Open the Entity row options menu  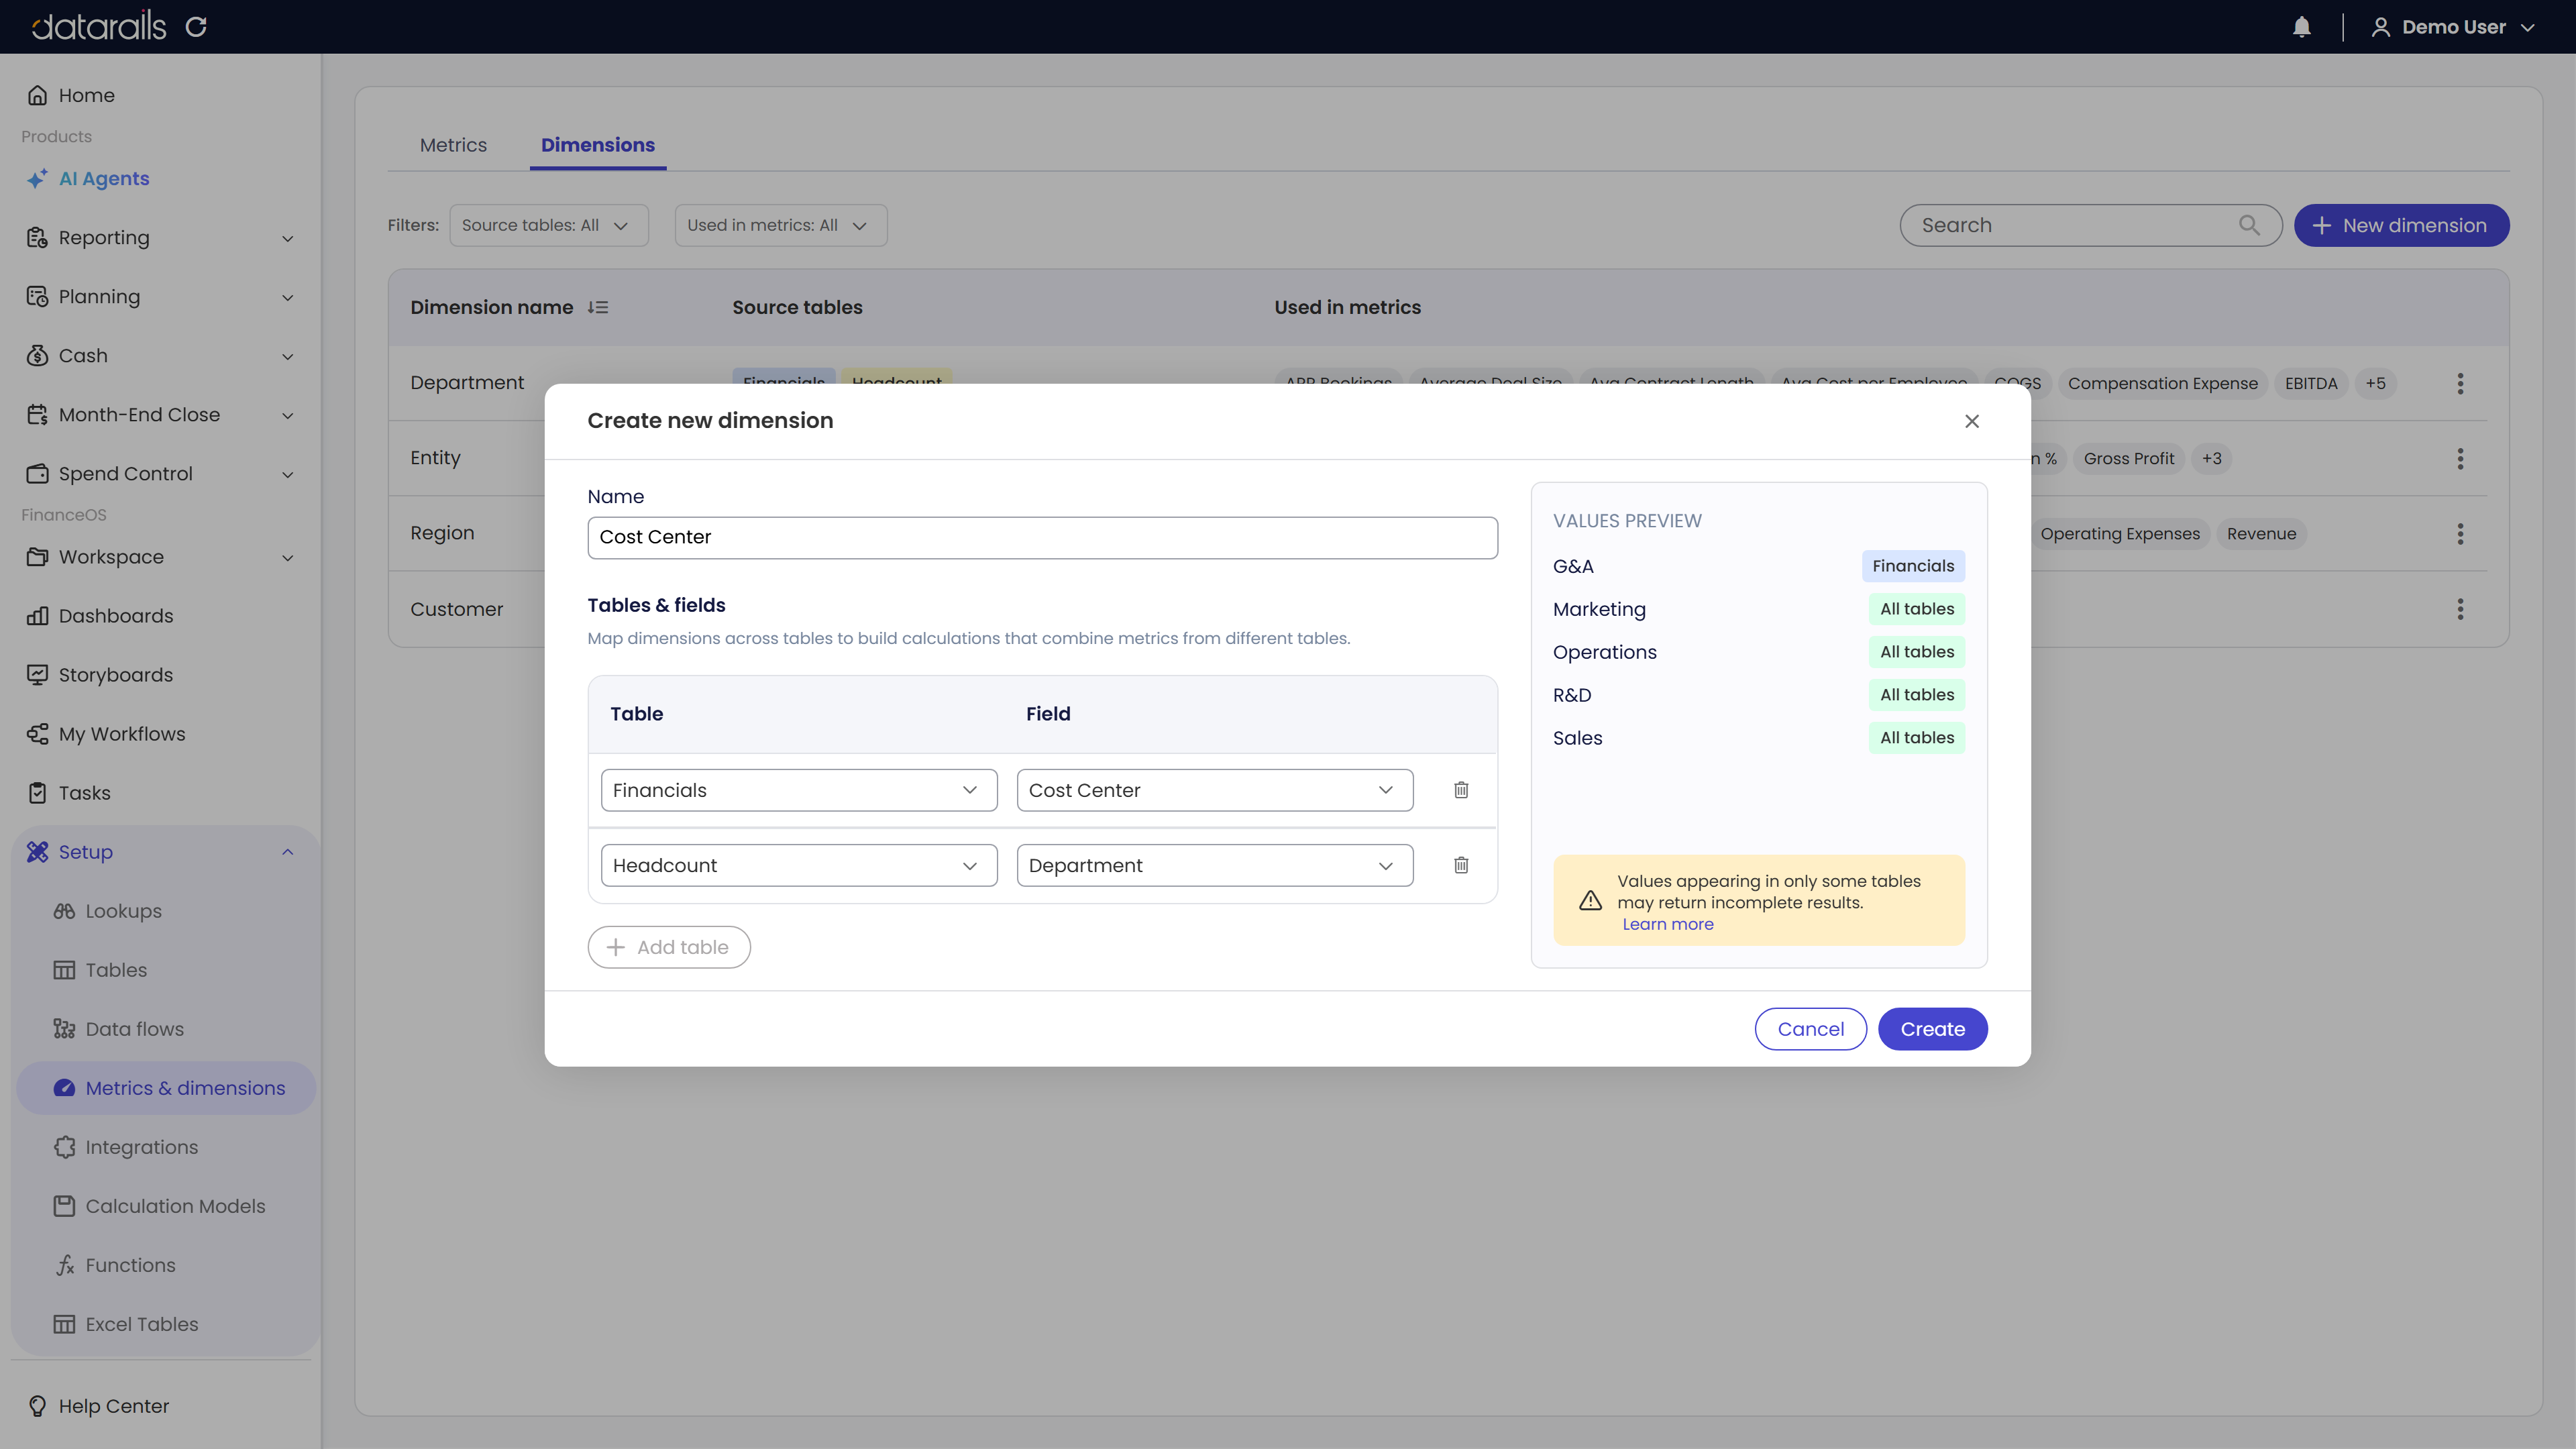point(2460,458)
